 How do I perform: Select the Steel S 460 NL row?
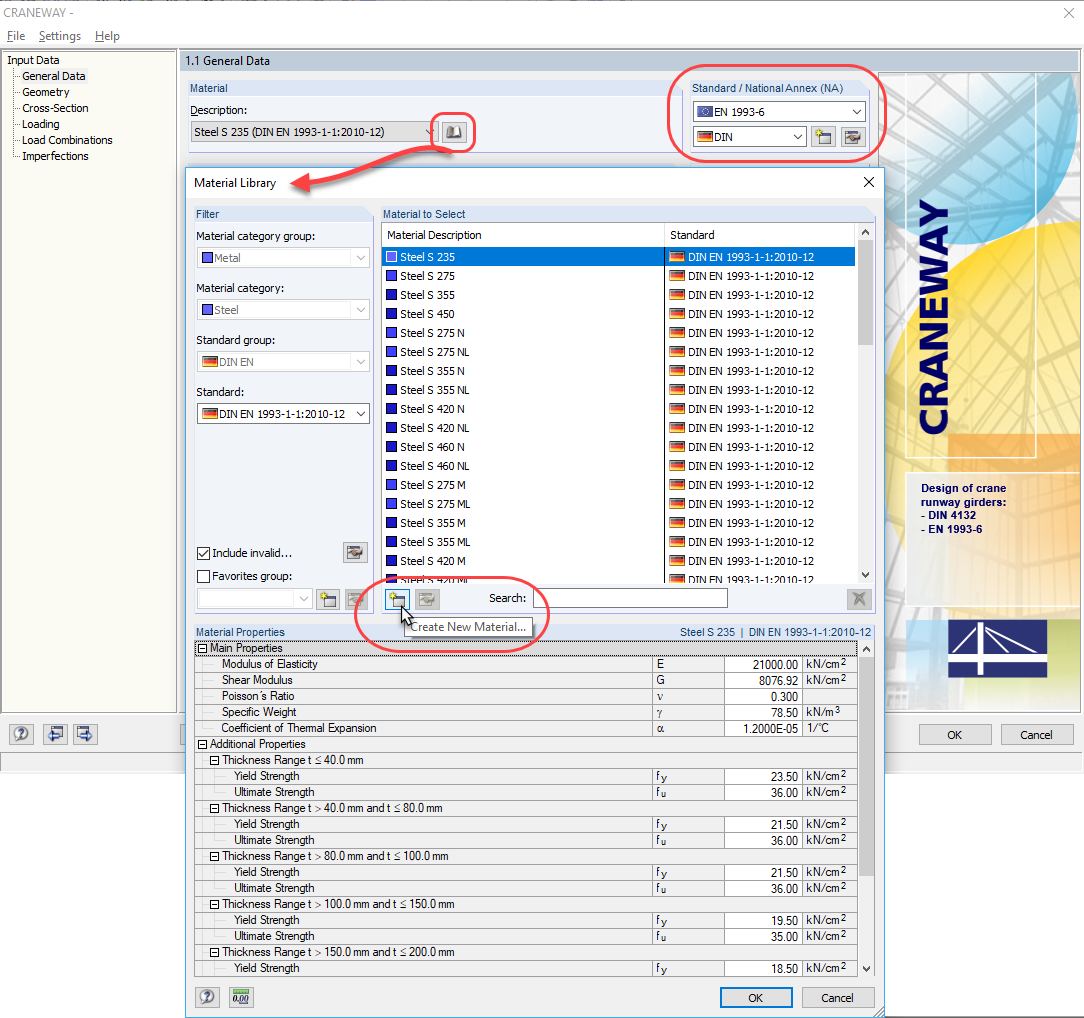tap(619, 466)
